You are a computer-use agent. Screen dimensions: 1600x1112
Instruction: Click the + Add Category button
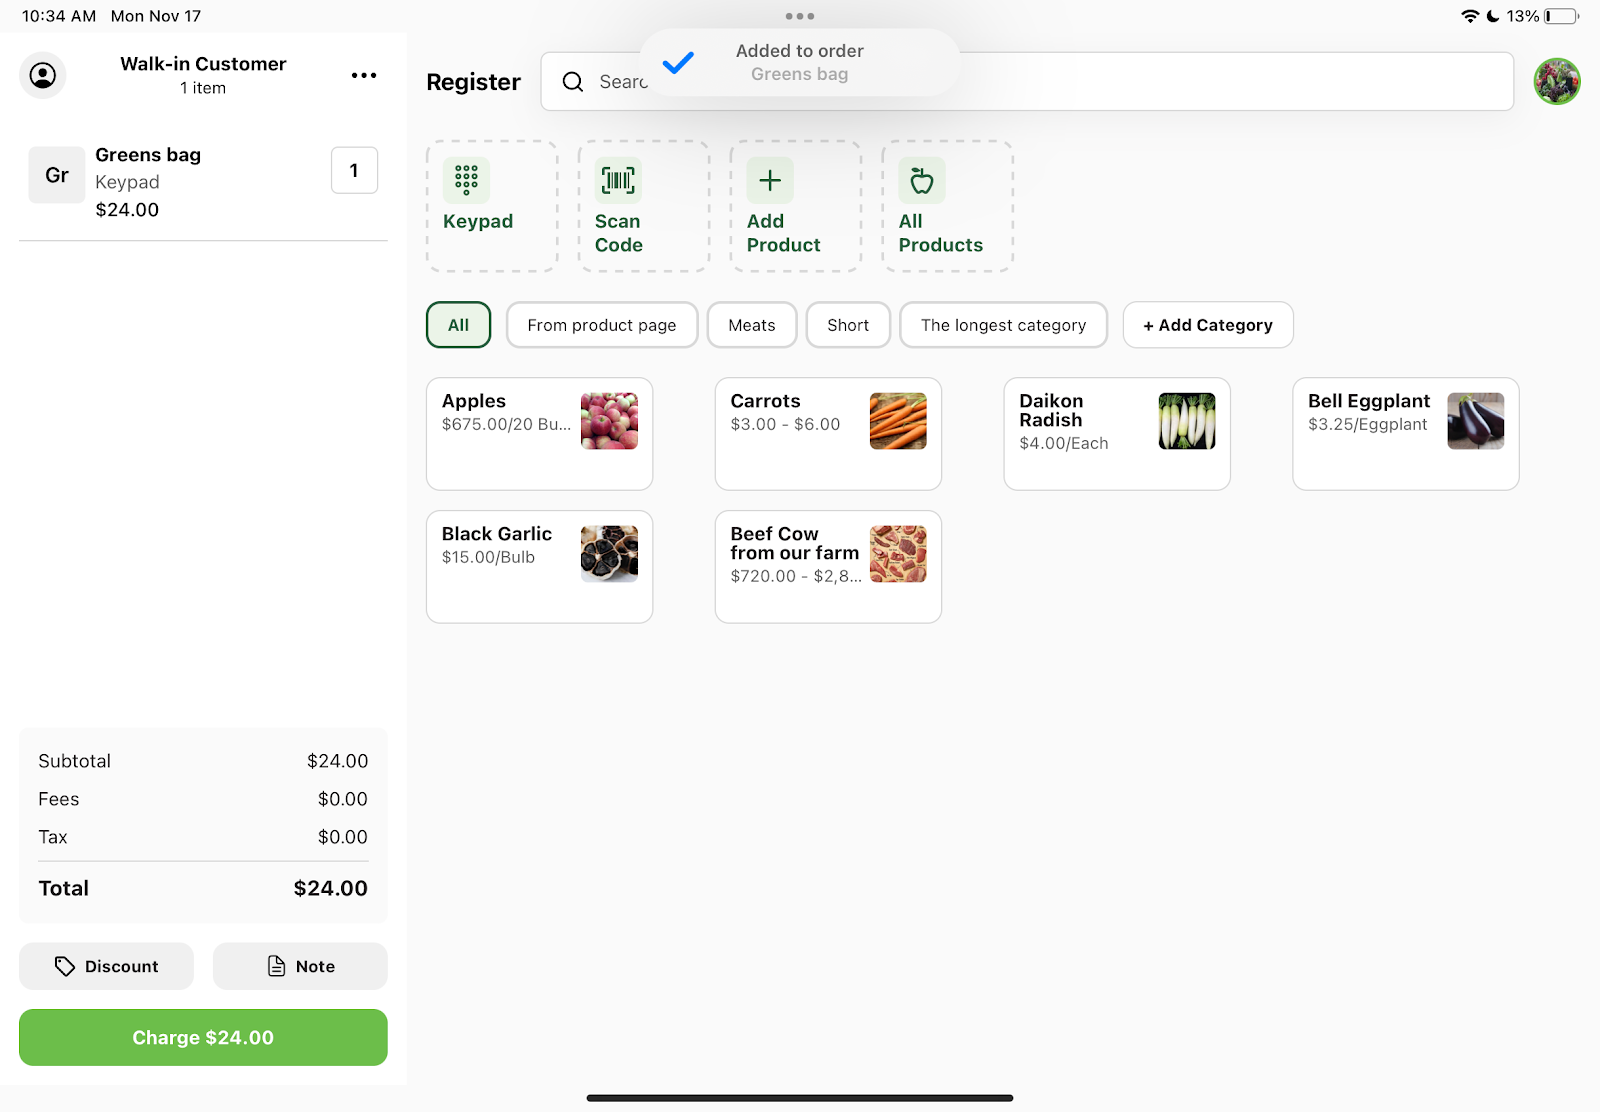pyautogui.click(x=1207, y=325)
